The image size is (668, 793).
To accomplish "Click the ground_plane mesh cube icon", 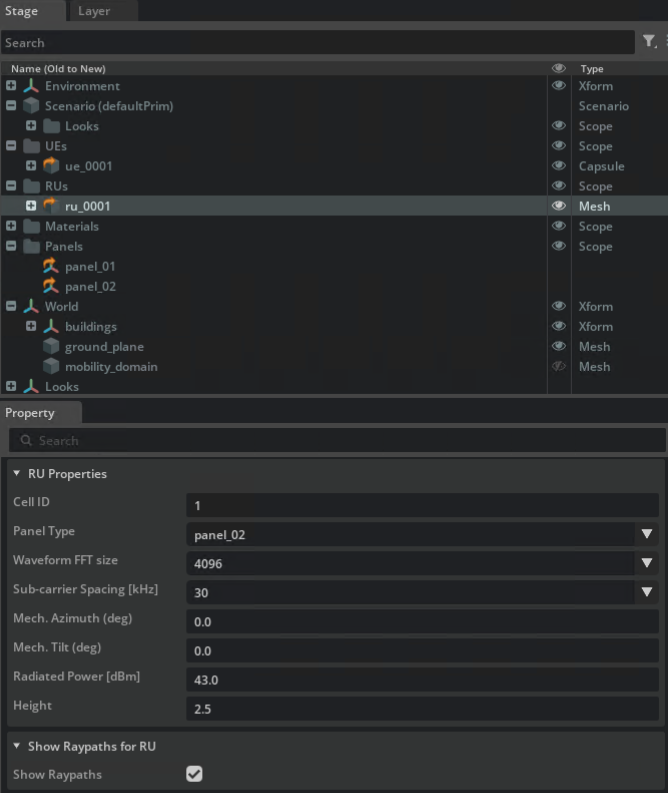I will 51,346.
